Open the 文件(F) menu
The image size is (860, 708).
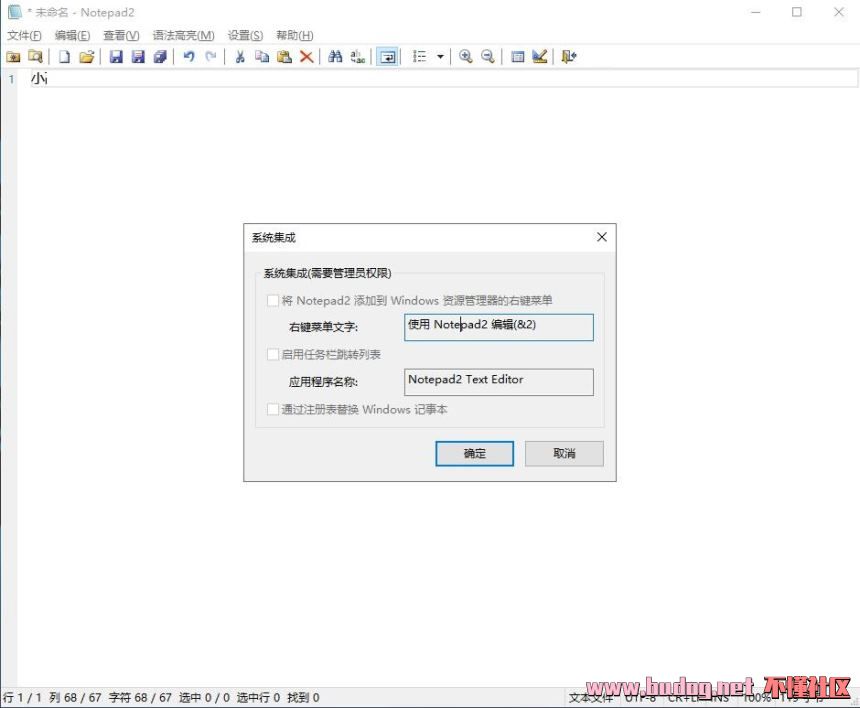(24, 36)
